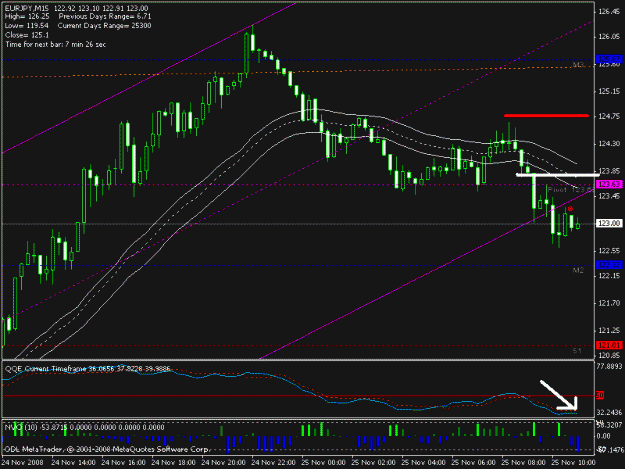Click the "25 Nov 02:00" time label
Screen dimensions: 625x469
[373, 463]
